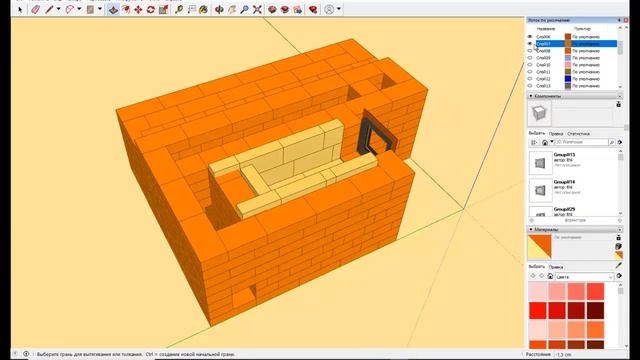Select the Group#14 component thumbnail
Viewport: 640px width, 360px height.
pos(540,190)
